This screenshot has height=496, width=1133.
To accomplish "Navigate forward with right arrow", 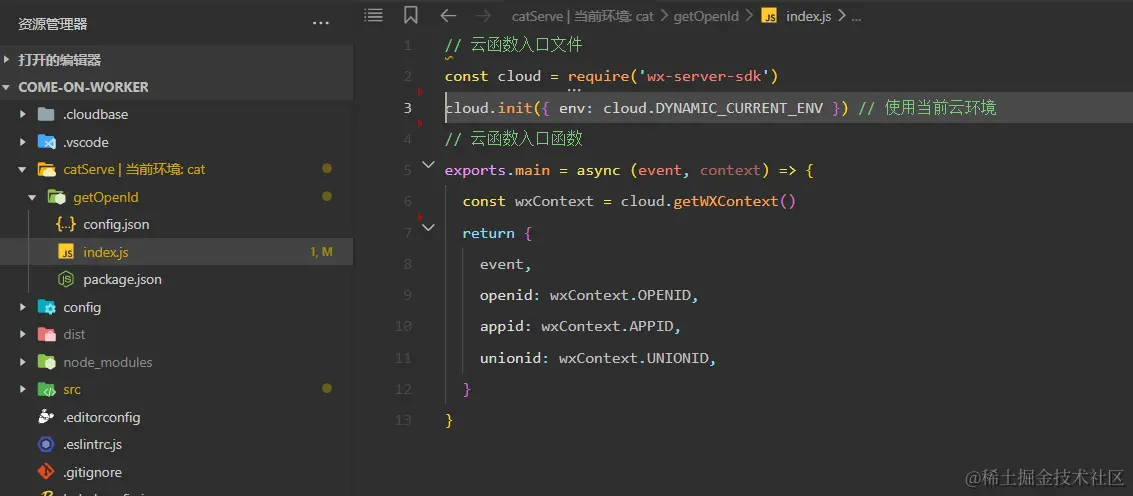I will [x=483, y=15].
